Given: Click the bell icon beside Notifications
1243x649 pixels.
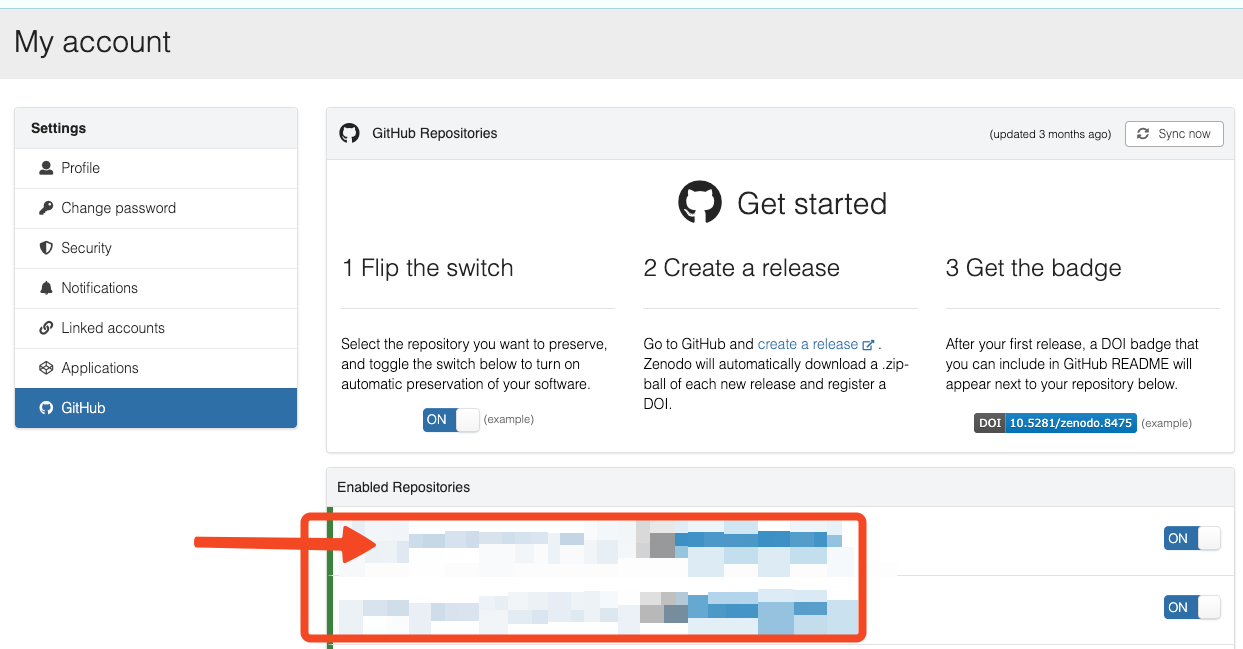Looking at the screenshot, I should [x=46, y=288].
